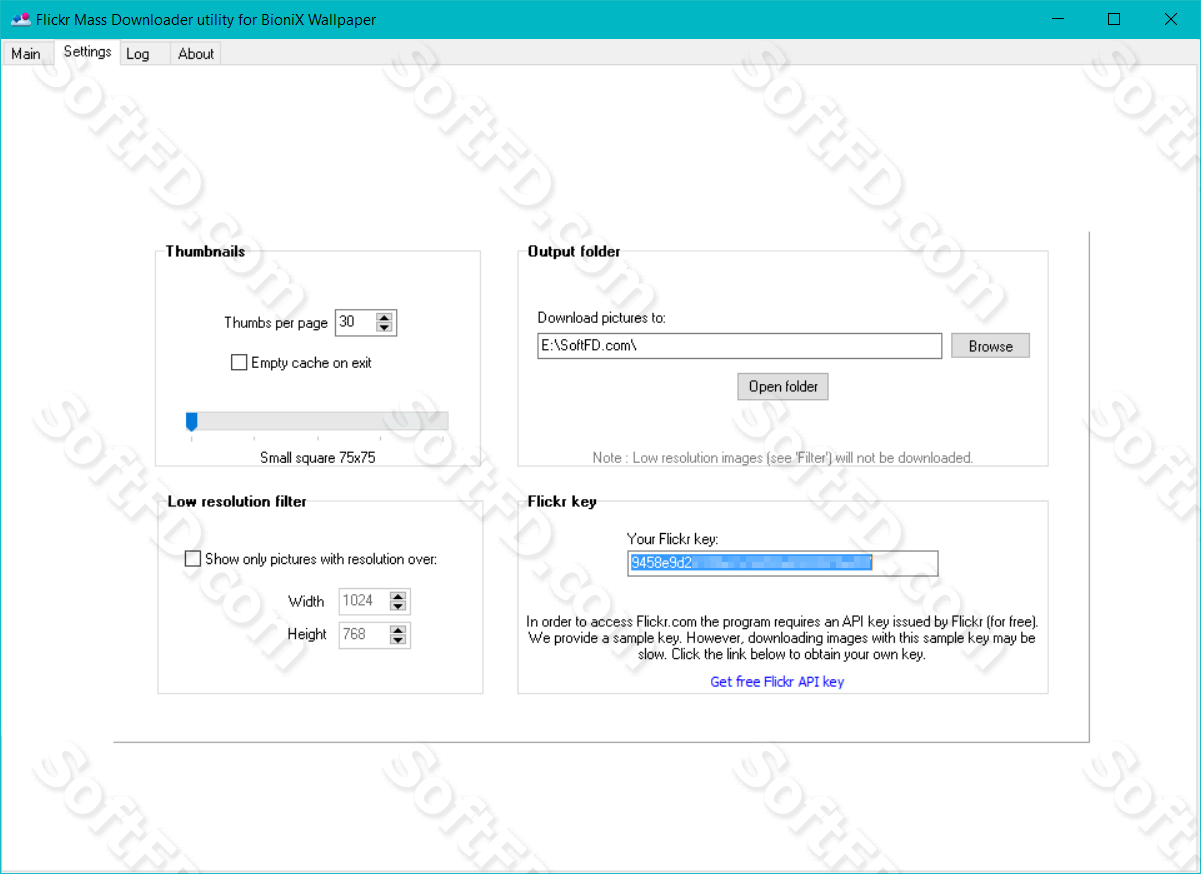Click the Open folder button
This screenshot has width=1201, height=874.
click(x=783, y=386)
